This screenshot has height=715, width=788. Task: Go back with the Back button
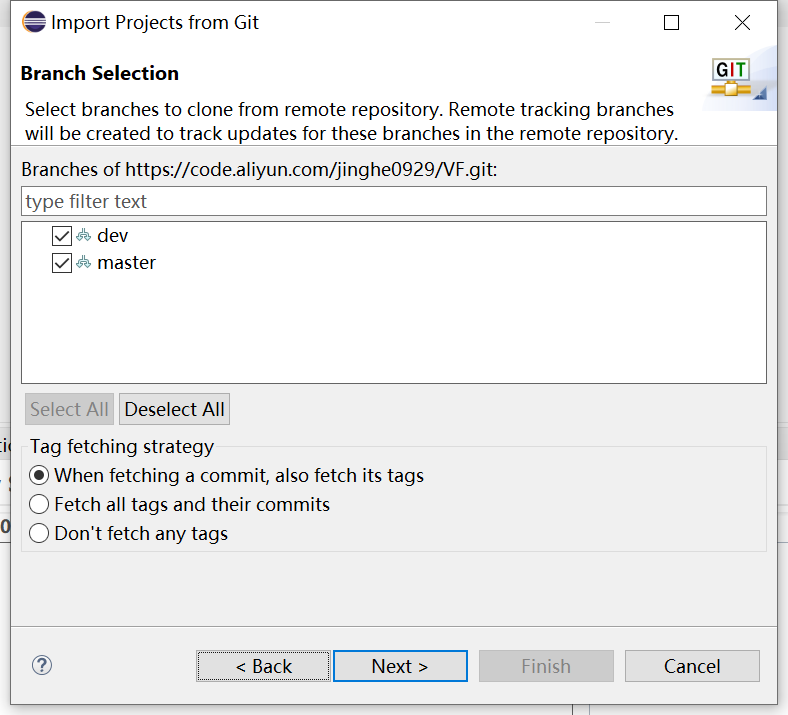tap(264, 666)
